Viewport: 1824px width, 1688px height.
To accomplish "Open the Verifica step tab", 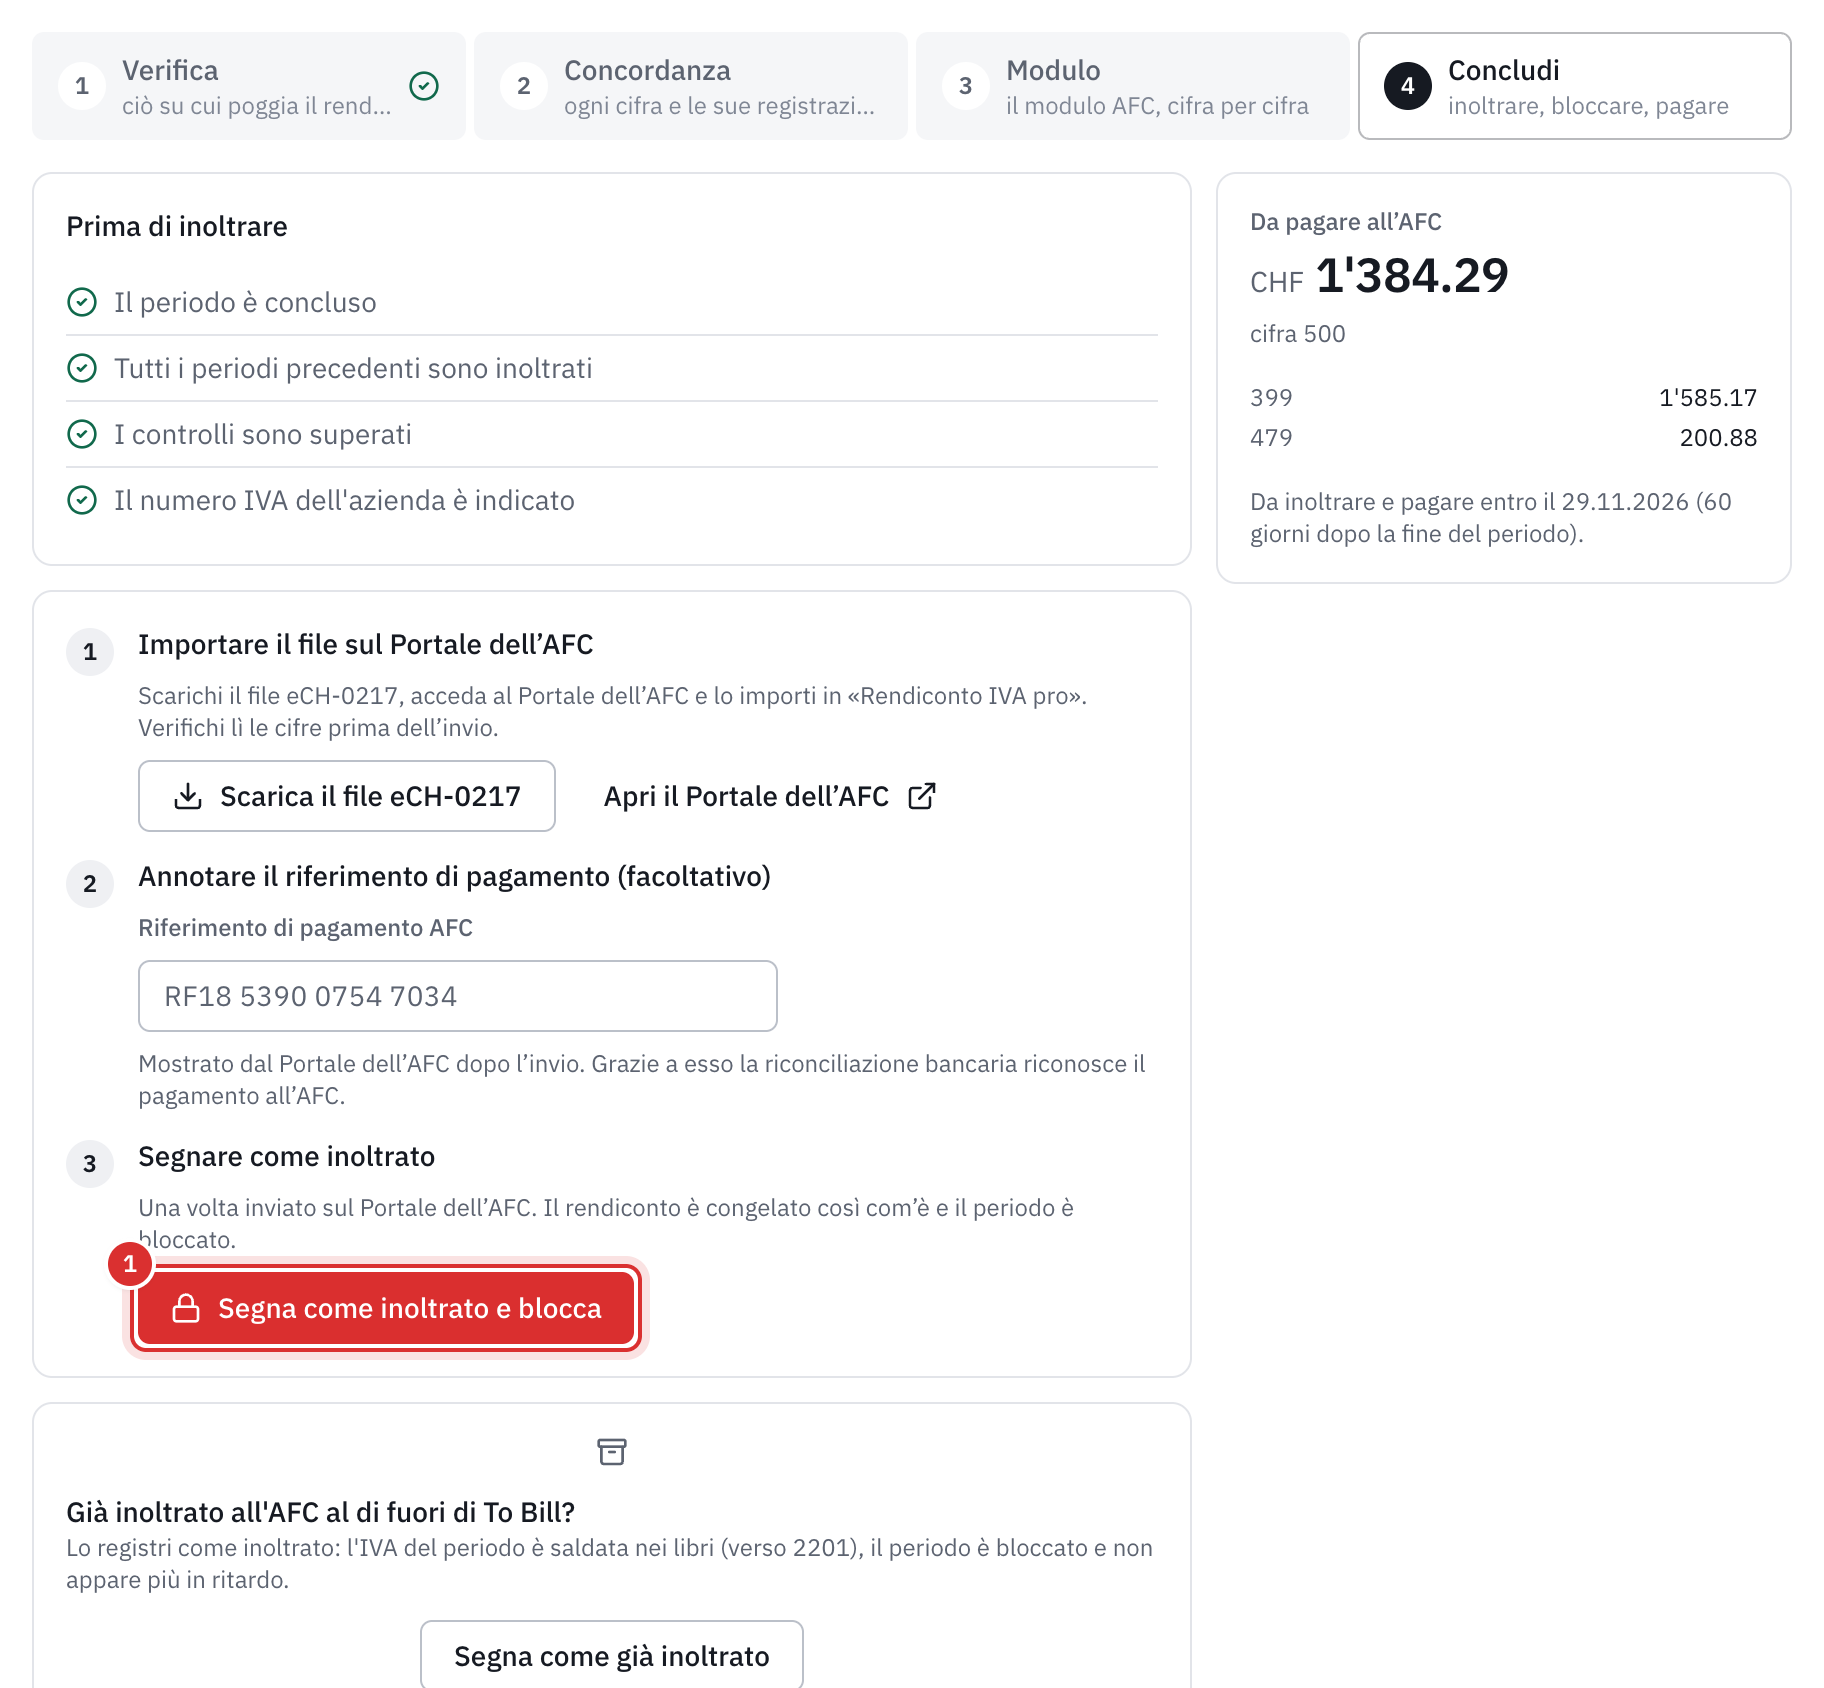I will 249,86.
